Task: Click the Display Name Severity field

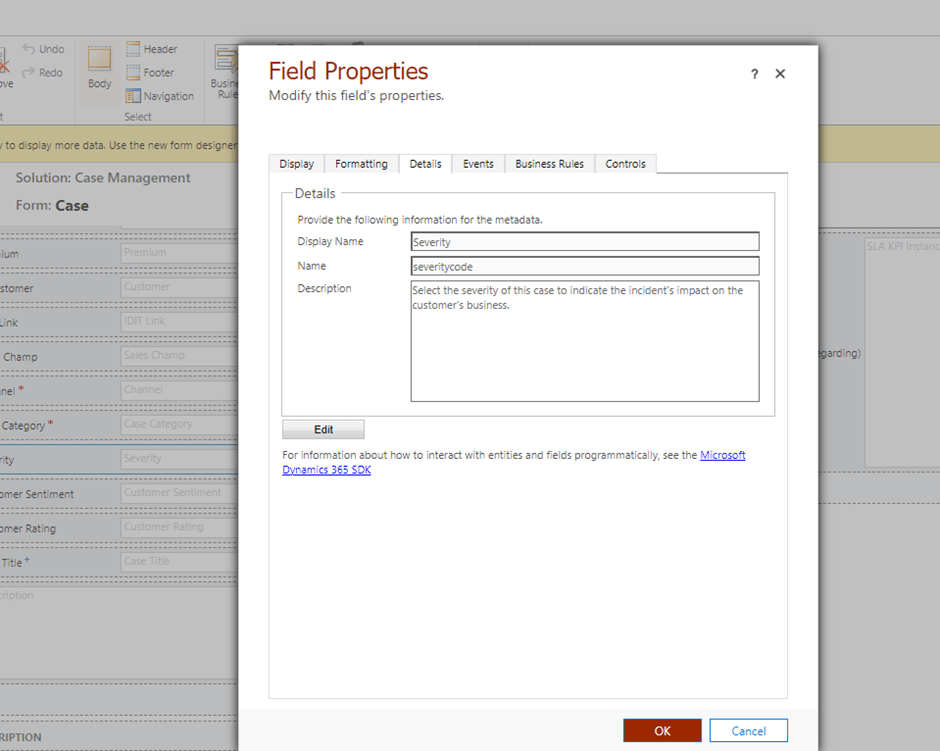Action: (584, 242)
